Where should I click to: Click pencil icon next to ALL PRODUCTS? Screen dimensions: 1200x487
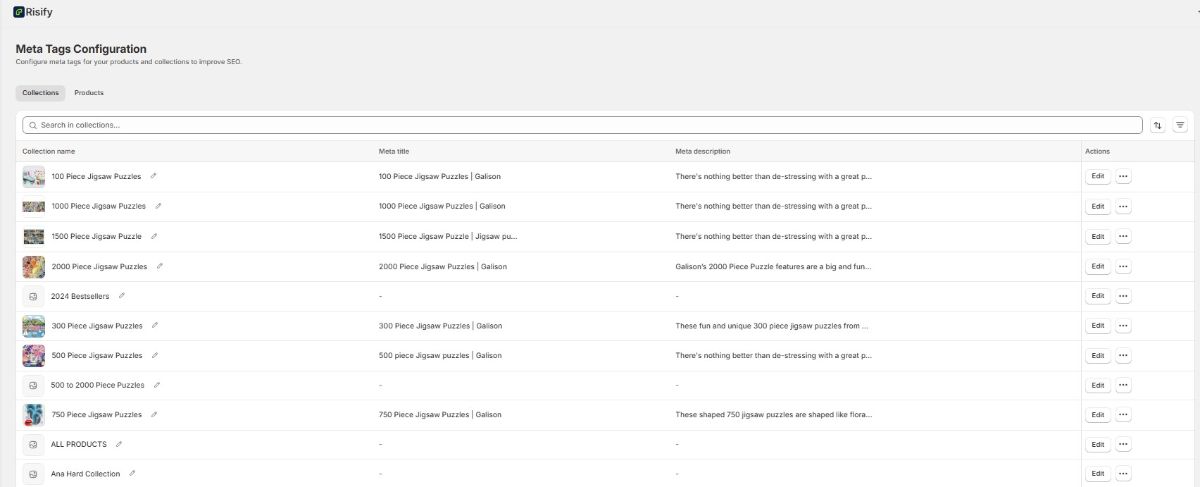(119, 444)
